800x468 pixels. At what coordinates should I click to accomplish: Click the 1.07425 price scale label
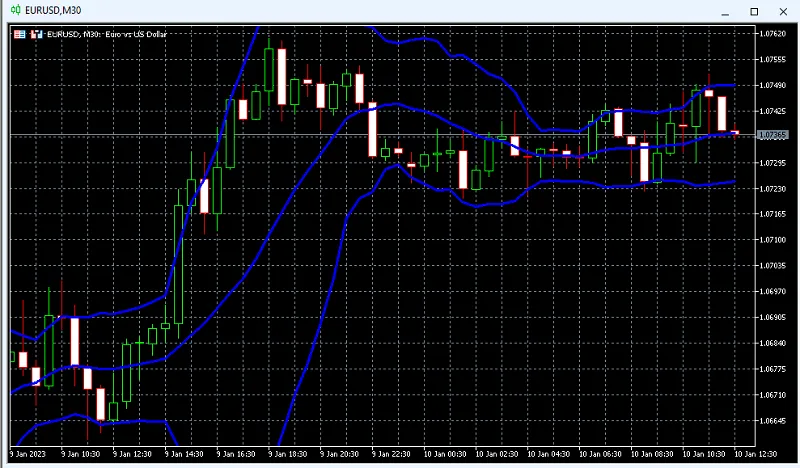click(x=772, y=111)
